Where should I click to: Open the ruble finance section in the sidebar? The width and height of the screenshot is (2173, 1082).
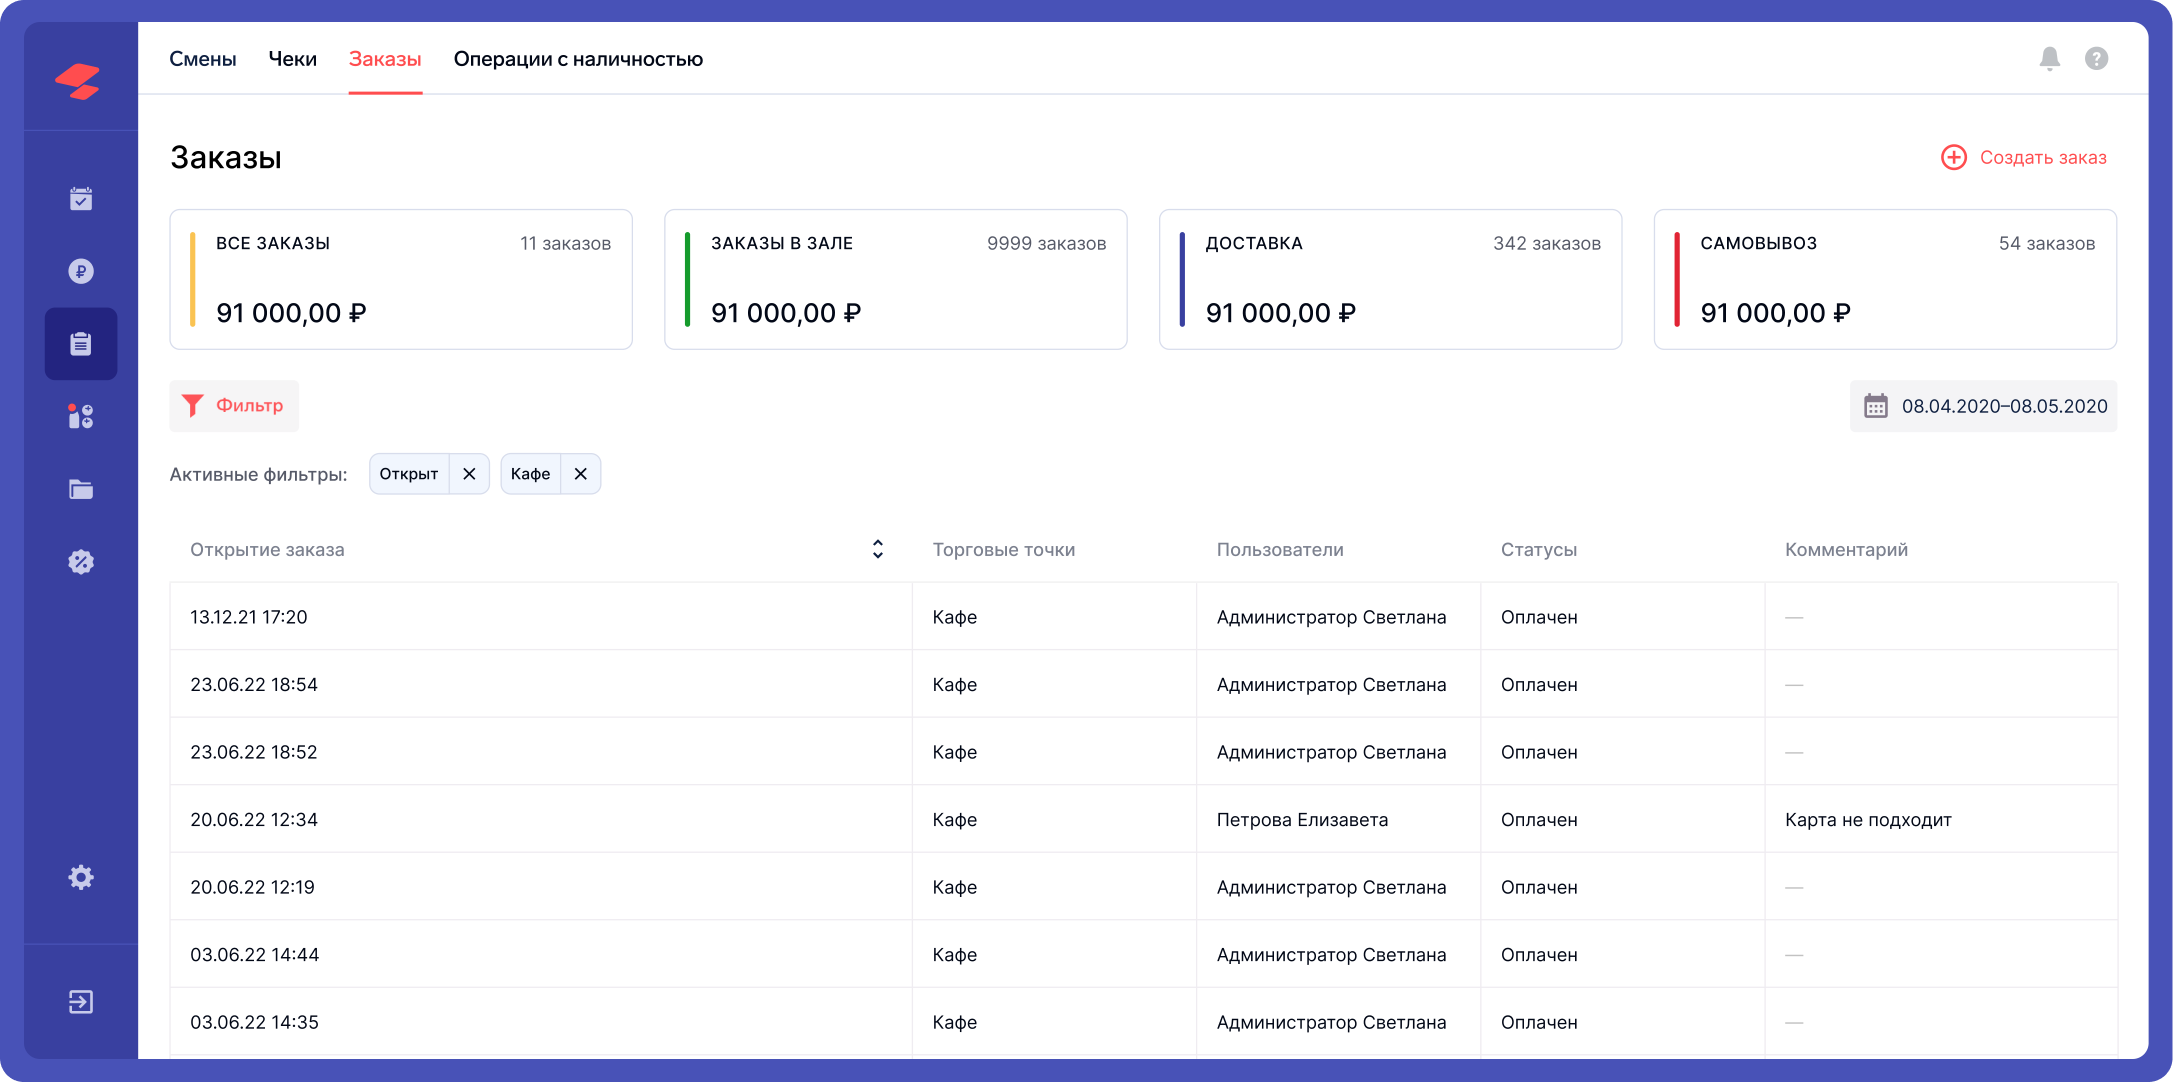click(81, 271)
